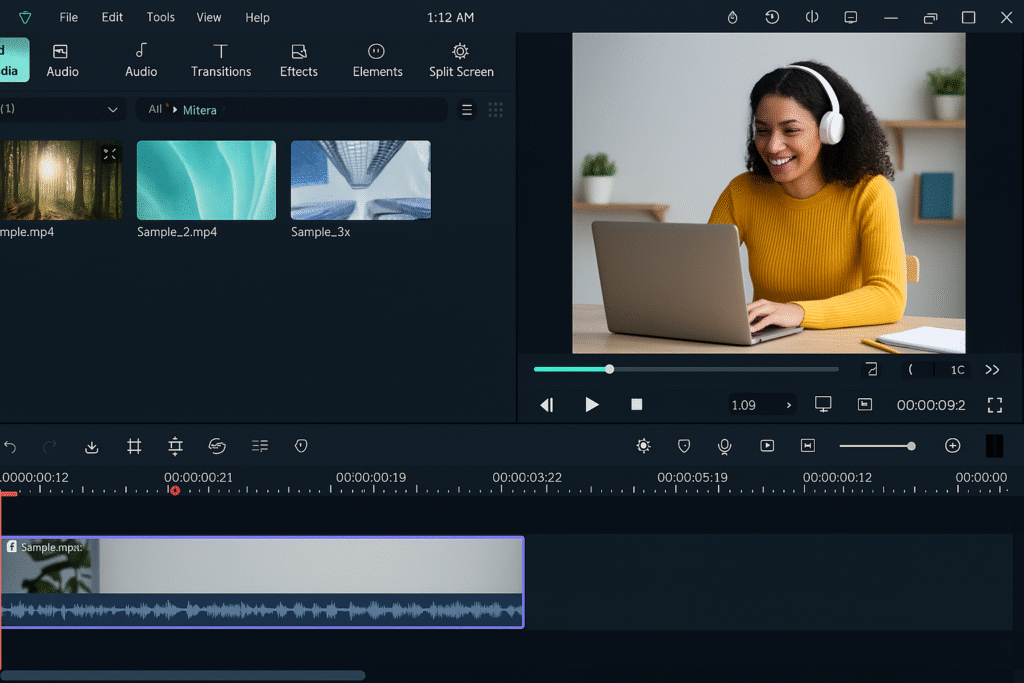Viewport: 1024px width, 683px height.
Task: Click the app logo icon
Action: [25, 18]
